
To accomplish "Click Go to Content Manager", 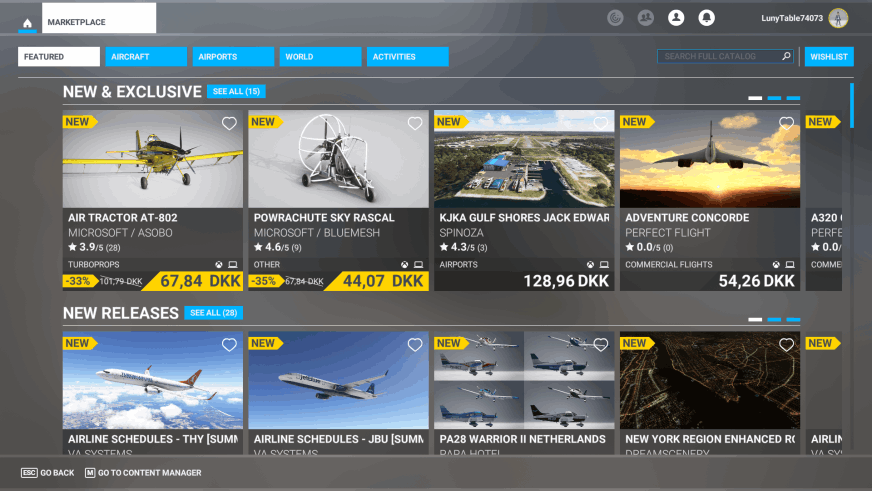I will (143, 473).
